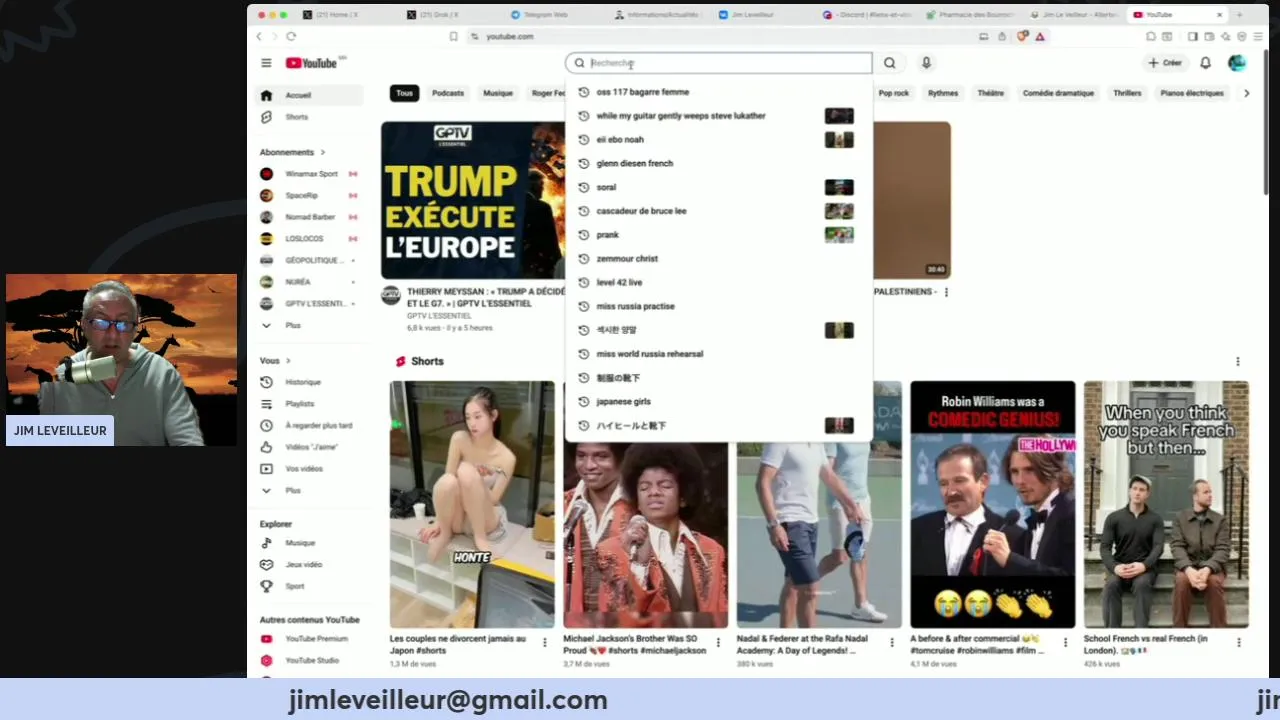Viewport: 1280px width, 720px height.
Task: Open À regarder plus tard
Action: point(310,425)
